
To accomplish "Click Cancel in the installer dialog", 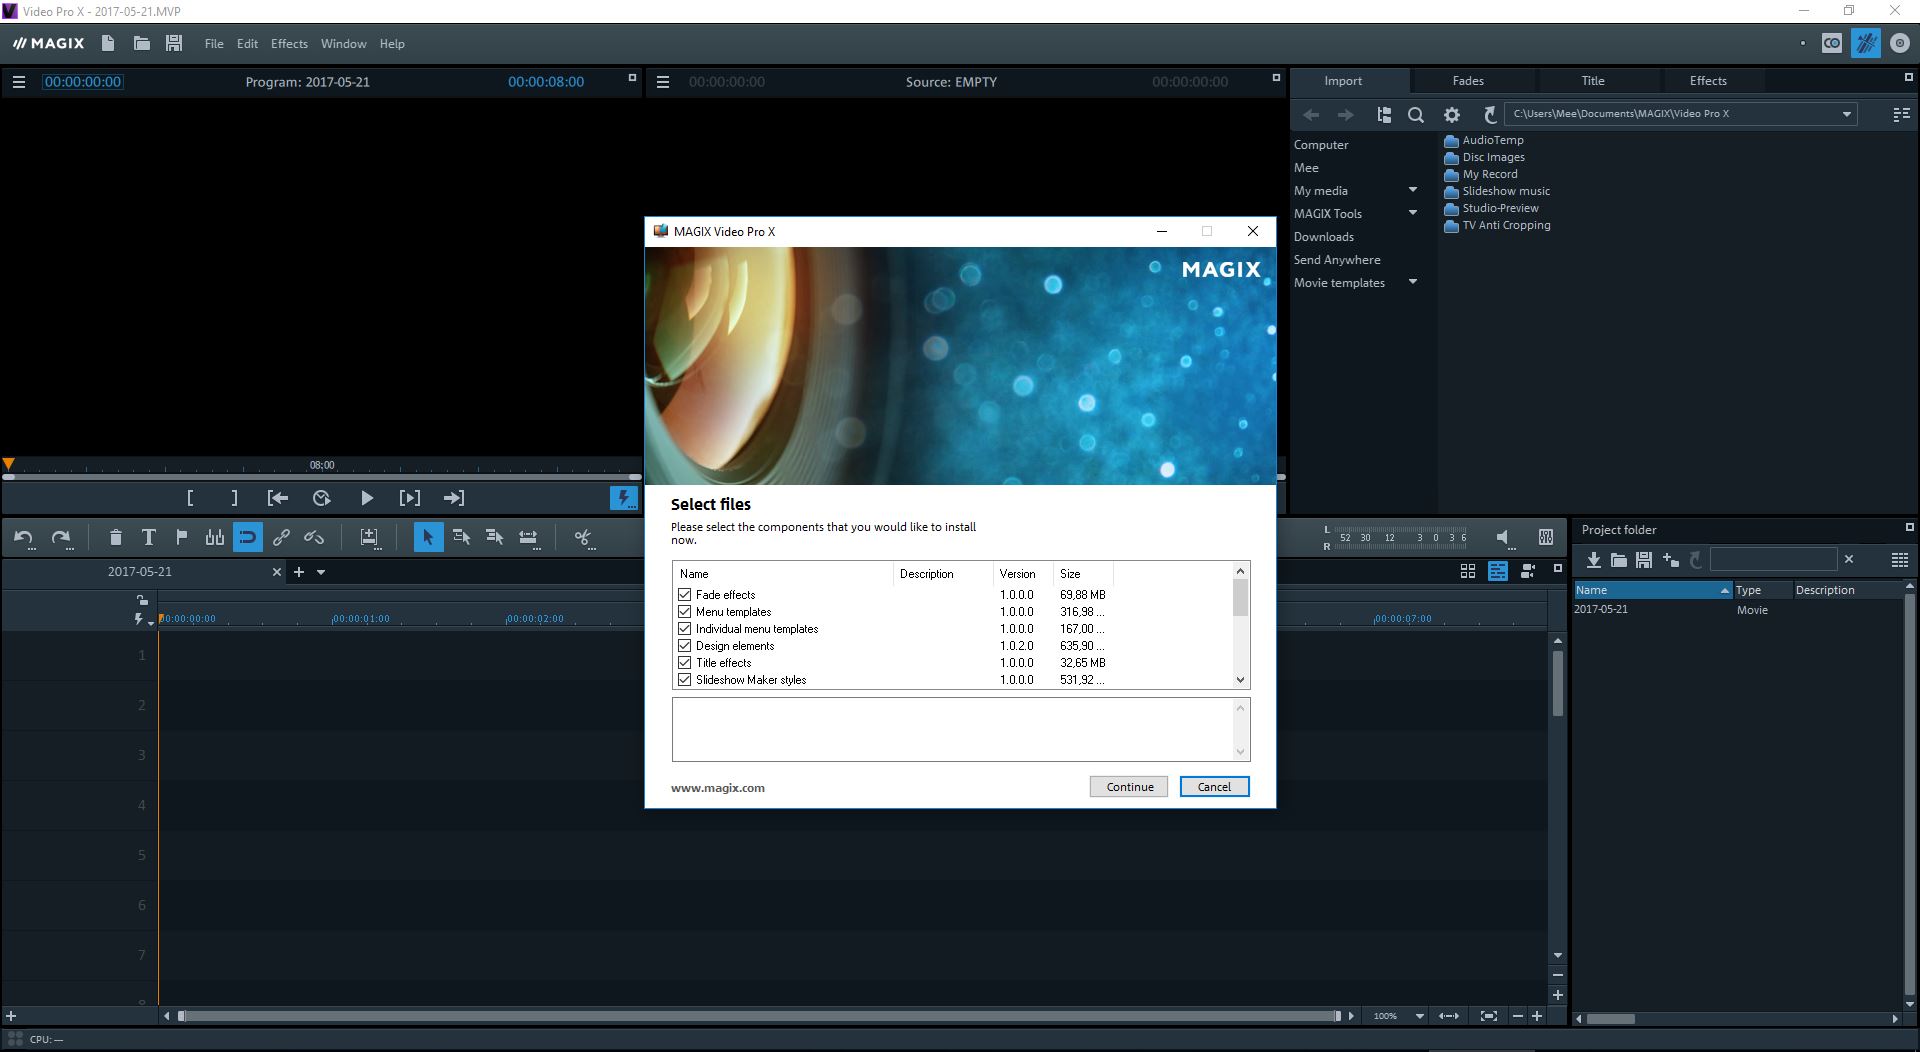I will [1214, 787].
